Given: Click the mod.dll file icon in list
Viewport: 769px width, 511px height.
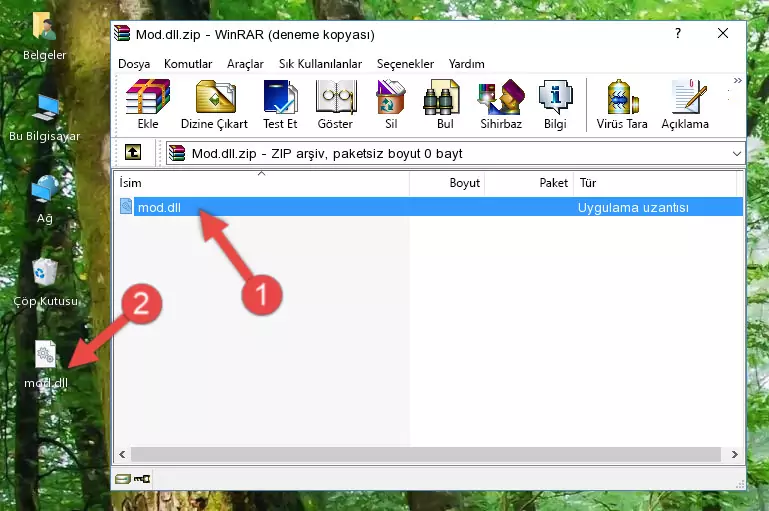Looking at the screenshot, I should point(126,206).
